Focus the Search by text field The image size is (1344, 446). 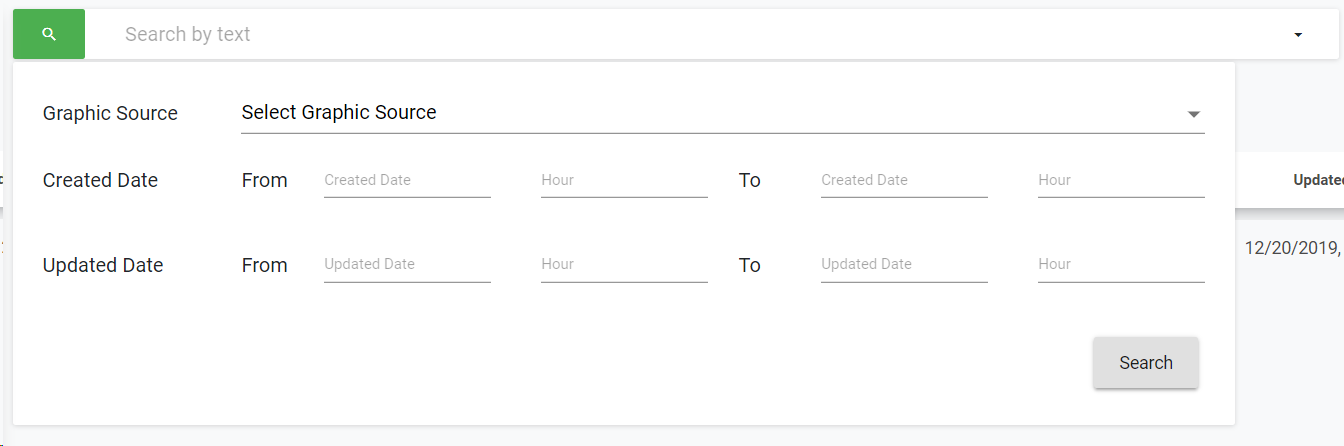pyautogui.click(x=600, y=34)
